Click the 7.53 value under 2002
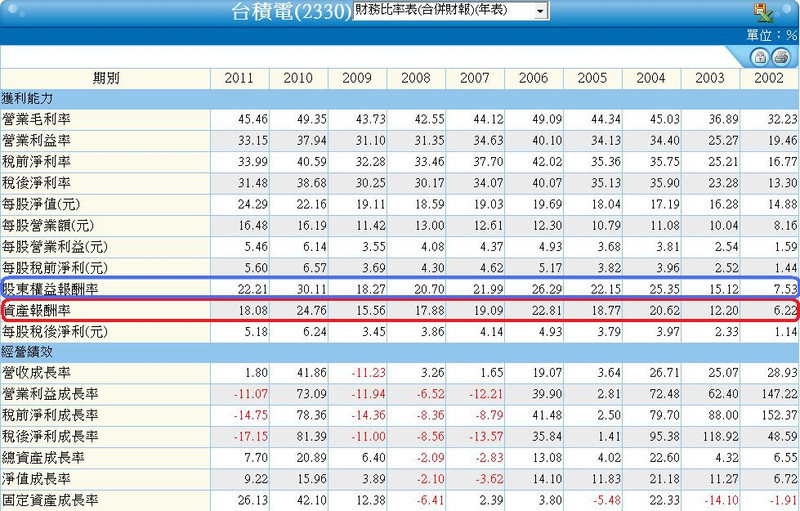800x511 pixels. click(785, 290)
